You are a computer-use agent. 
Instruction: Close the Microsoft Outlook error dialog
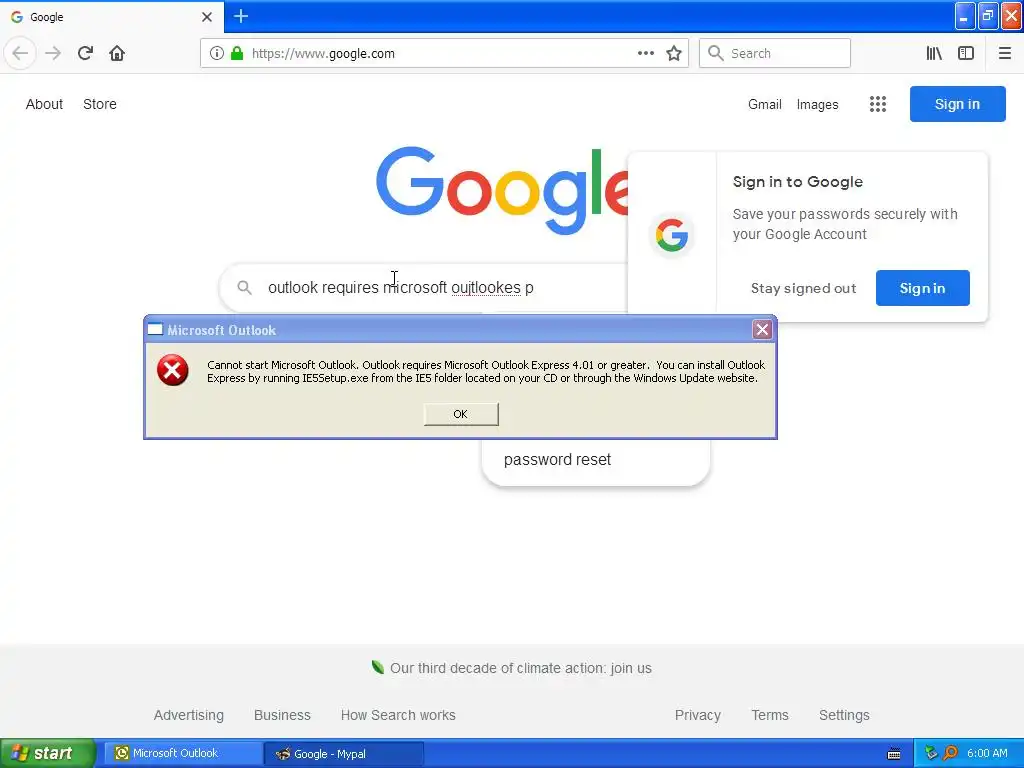761,329
